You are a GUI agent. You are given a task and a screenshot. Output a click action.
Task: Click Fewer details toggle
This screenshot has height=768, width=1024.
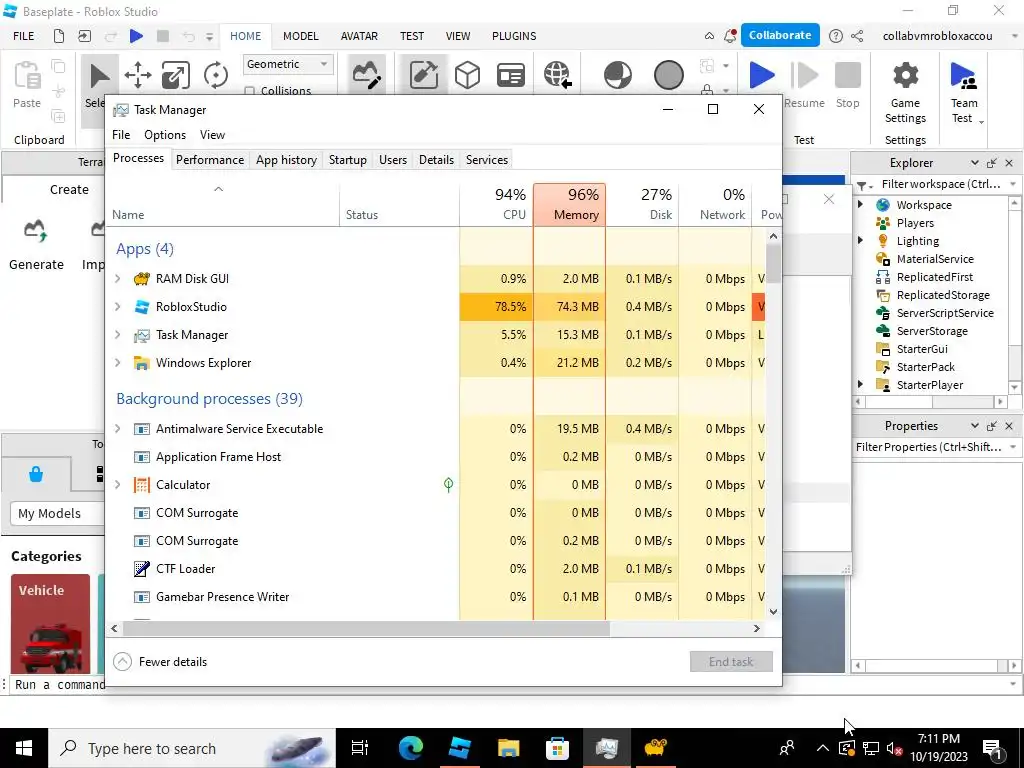pyautogui.click(x=160, y=662)
